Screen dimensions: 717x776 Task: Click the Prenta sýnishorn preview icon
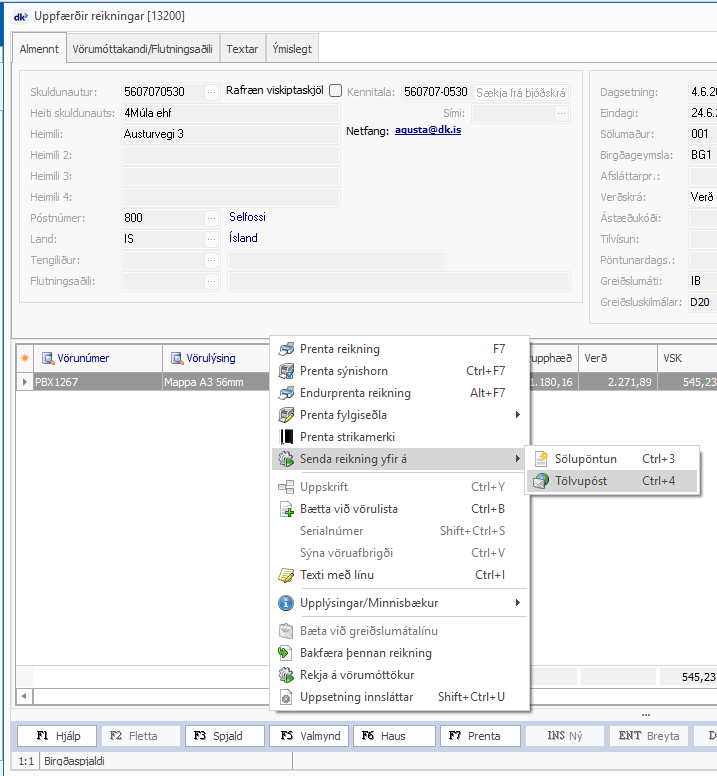(286, 371)
